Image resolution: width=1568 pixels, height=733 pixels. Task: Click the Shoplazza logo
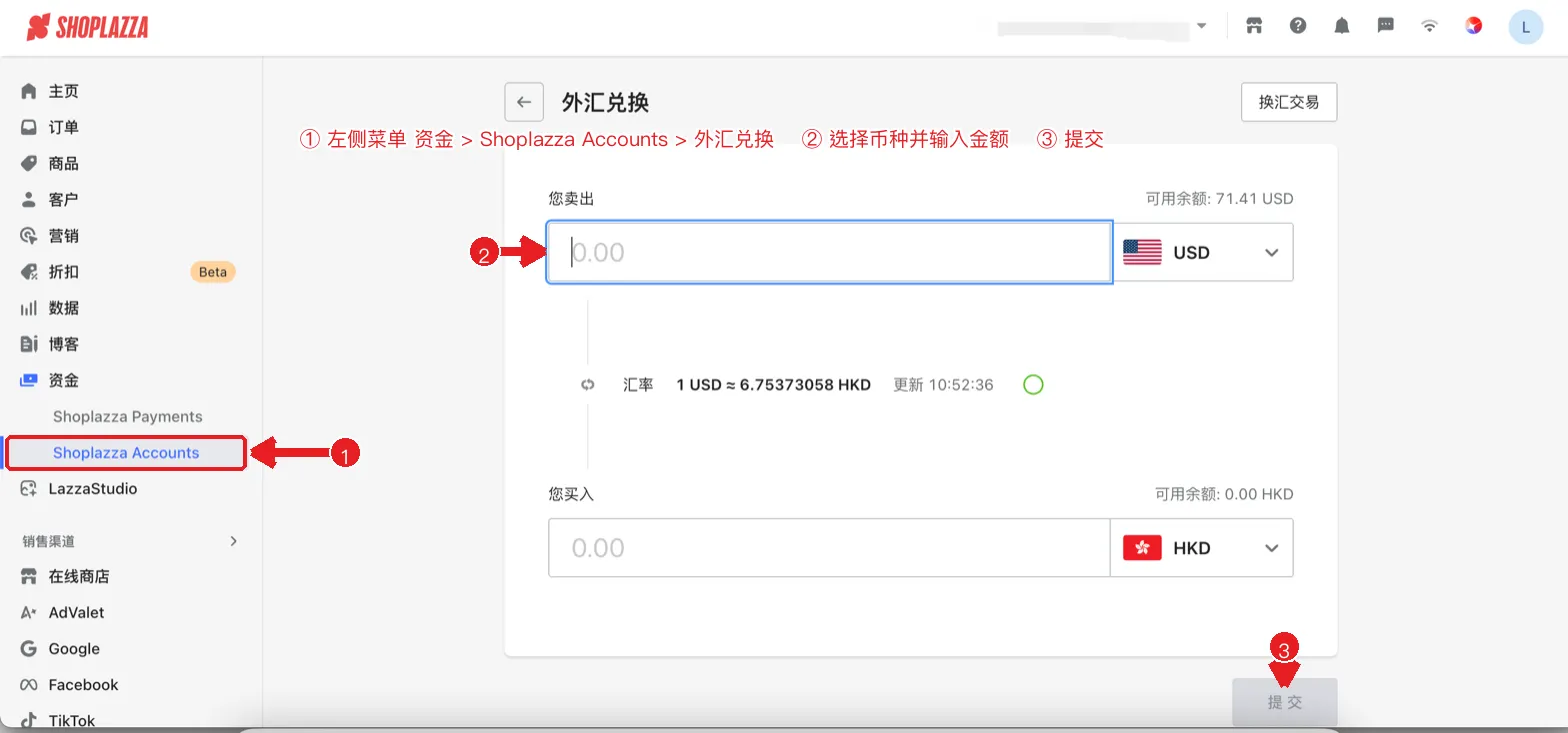click(x=87, y=27)
